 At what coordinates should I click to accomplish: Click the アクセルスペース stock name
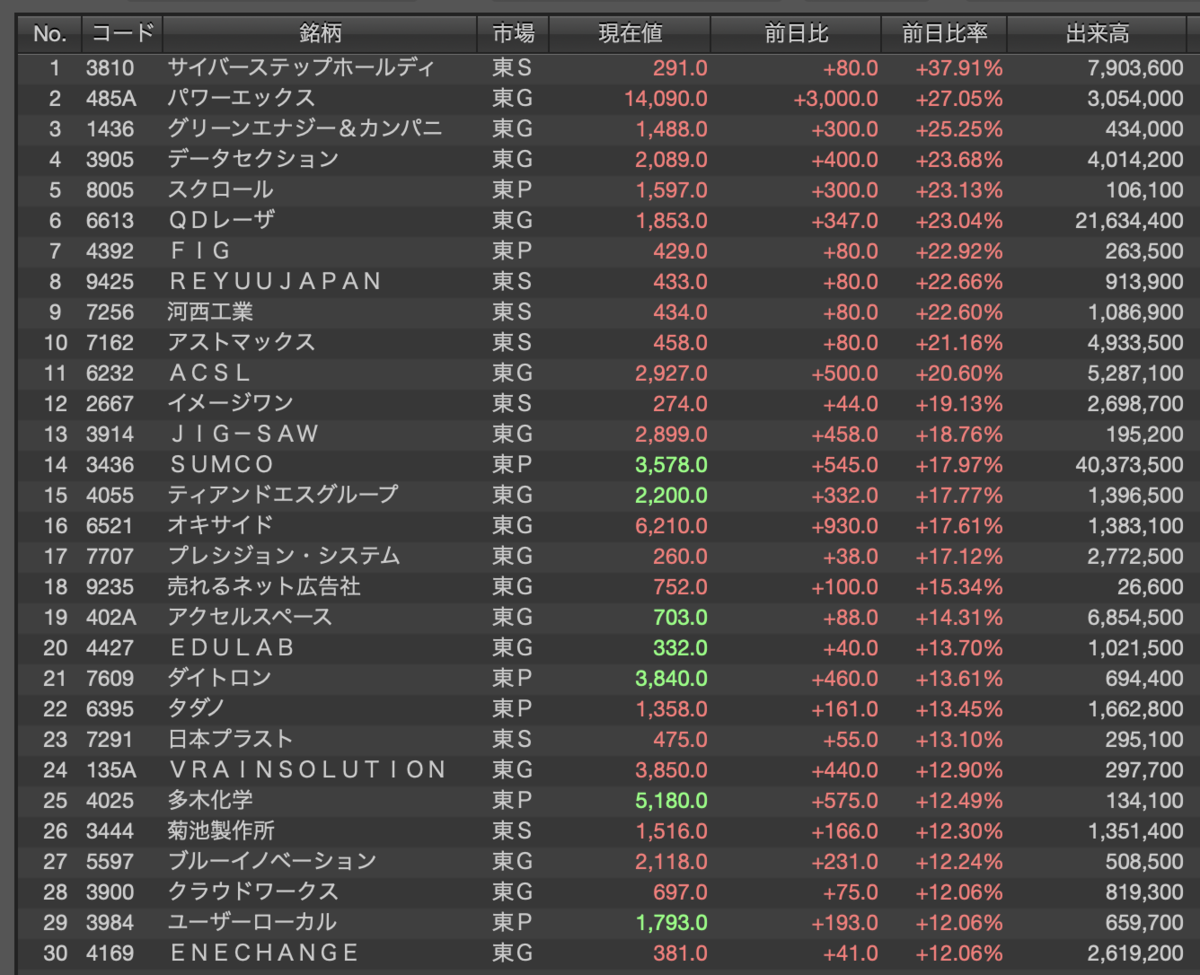pyautogui.click(x=250, y=617)
